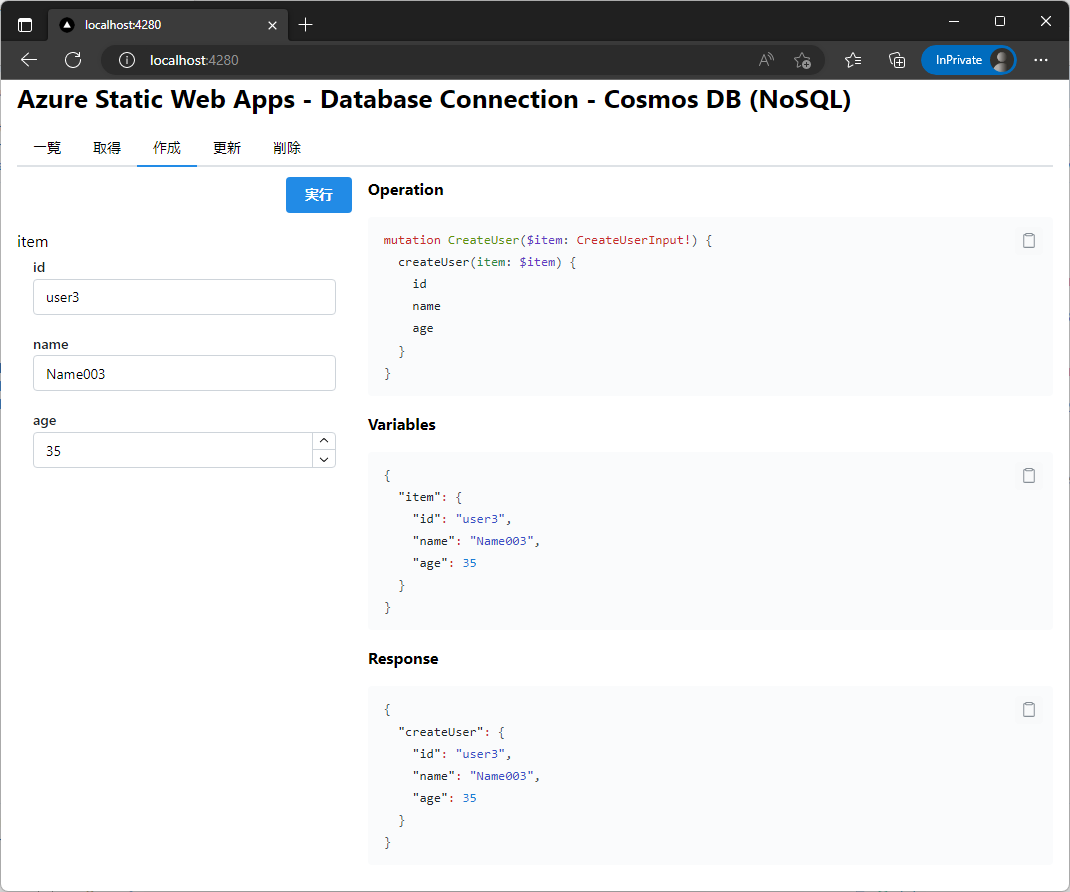
Task: Open Read aloud in address bar
Action: (x=766, y=60)
